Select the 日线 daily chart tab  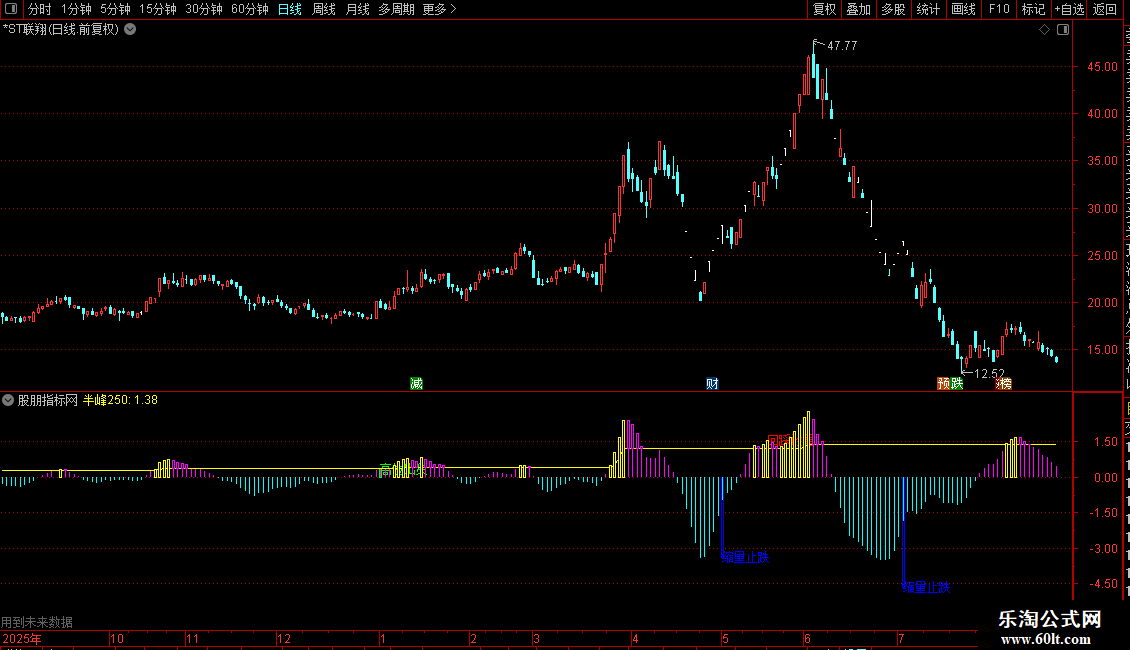tap(290, 9)
